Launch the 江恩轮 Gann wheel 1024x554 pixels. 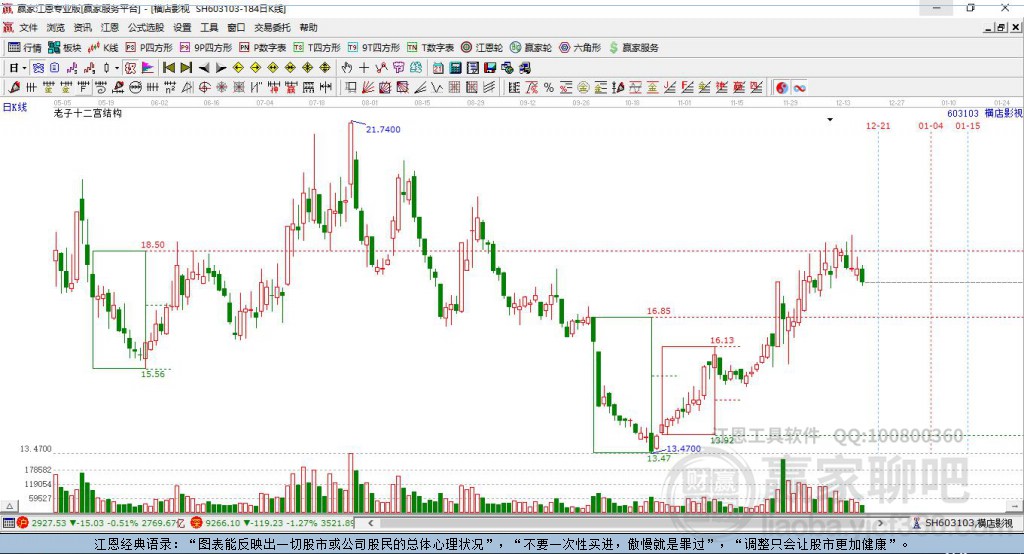pyautogui.click(x=482, y=48)
